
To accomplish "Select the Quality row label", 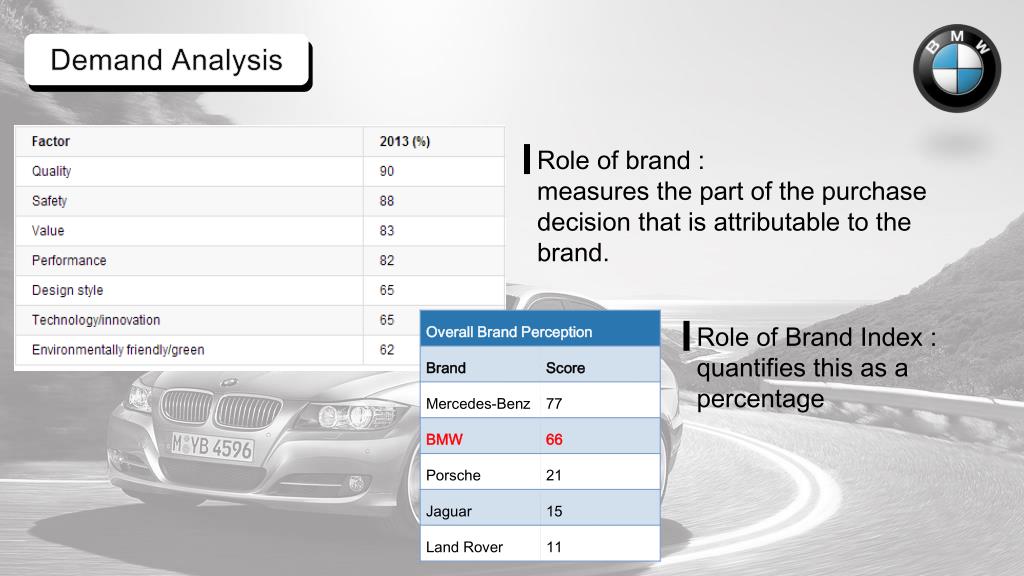I will pos(52,171).
